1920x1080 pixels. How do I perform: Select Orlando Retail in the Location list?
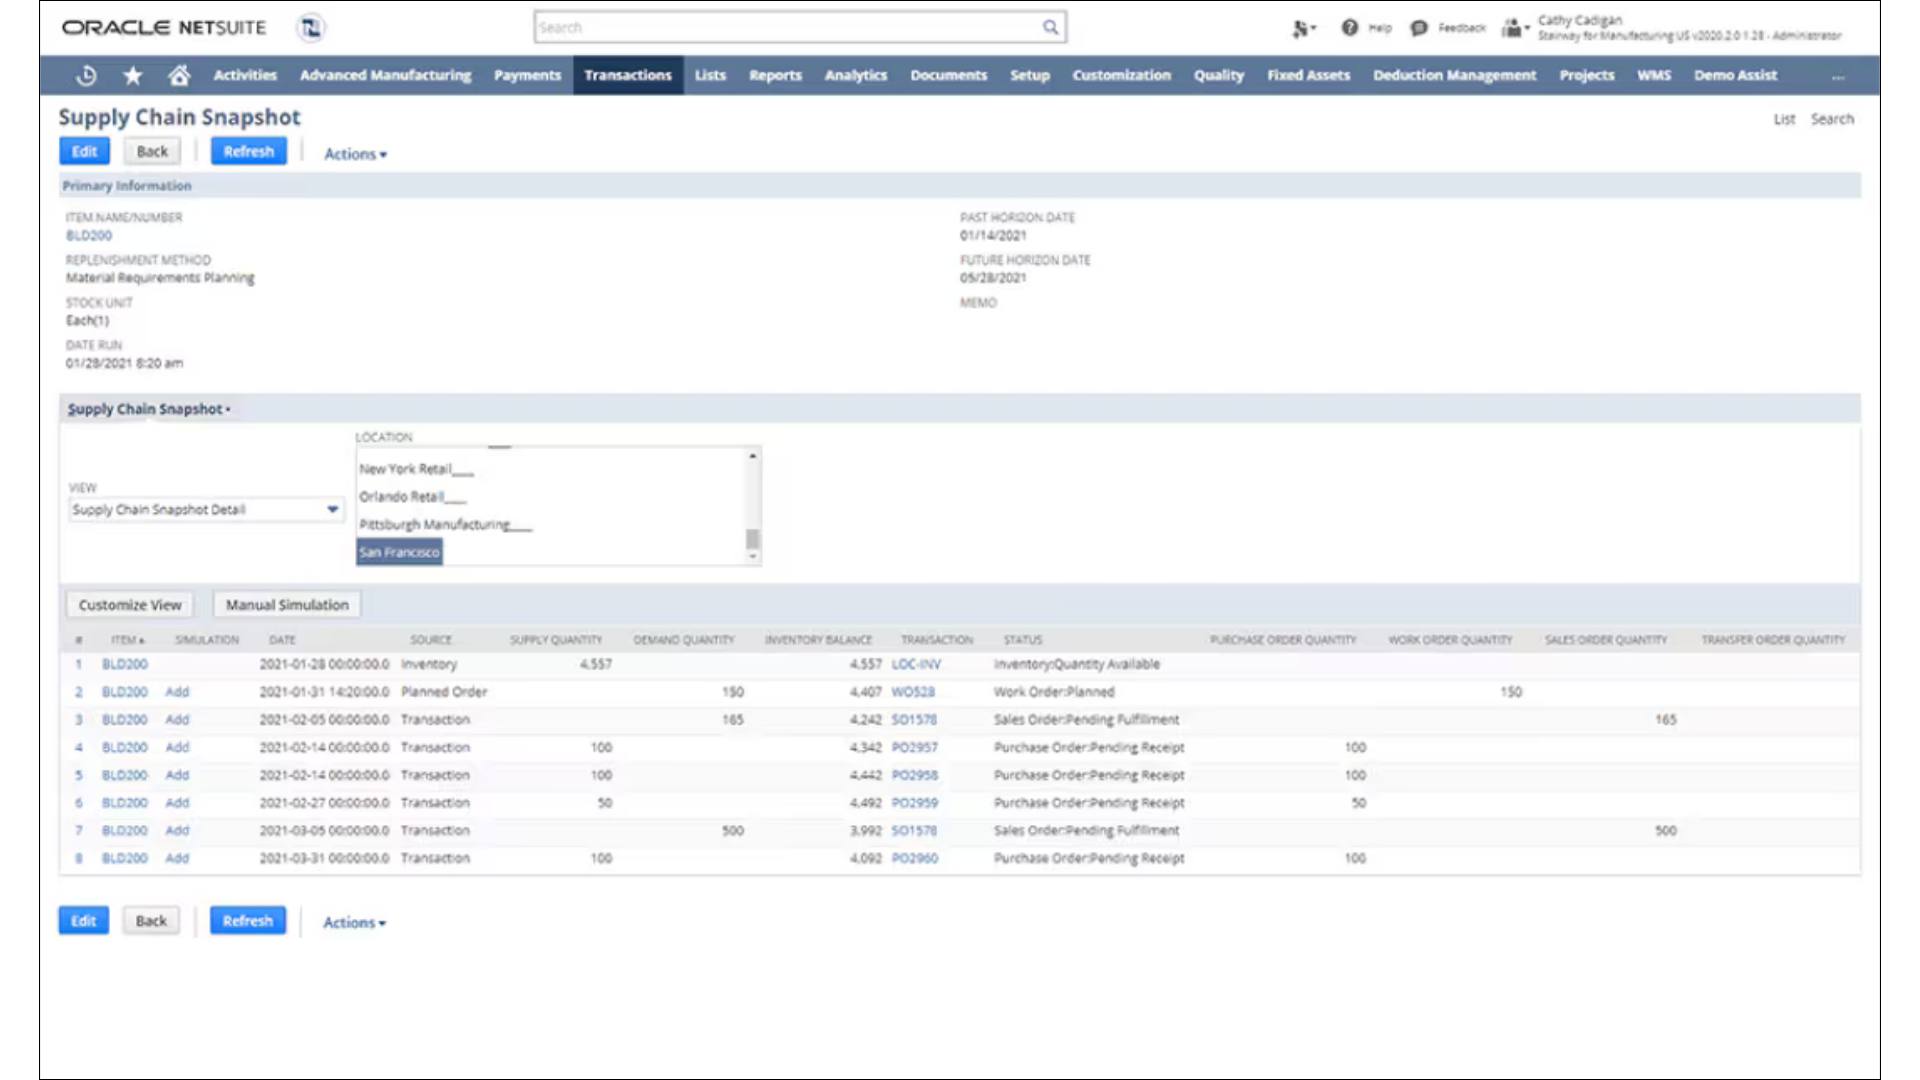[412, 497]
